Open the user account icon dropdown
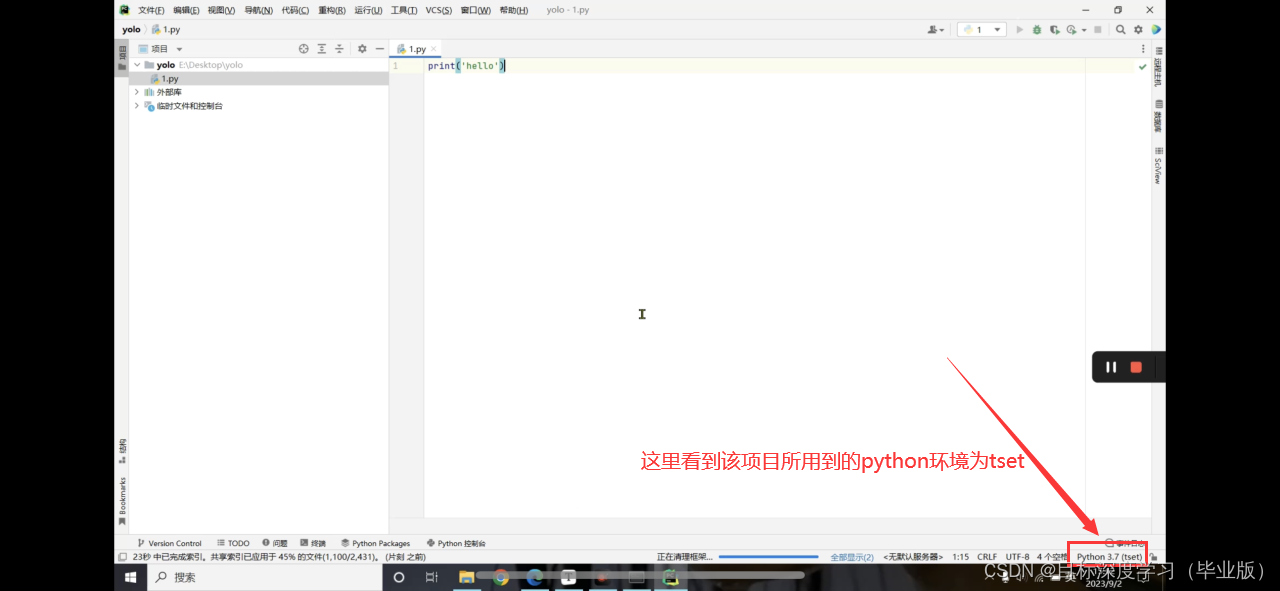Image resolution: width=1280 pixels, height=591 pixels. (x=936, y=30)
